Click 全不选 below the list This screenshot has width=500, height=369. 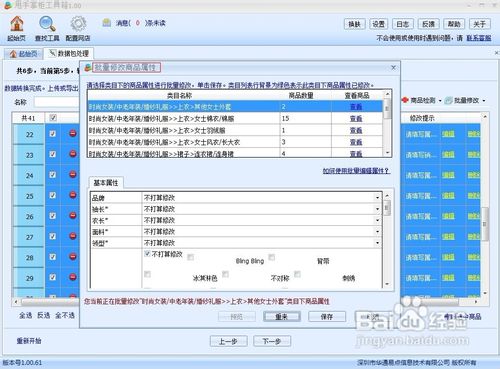click(65, 315)
